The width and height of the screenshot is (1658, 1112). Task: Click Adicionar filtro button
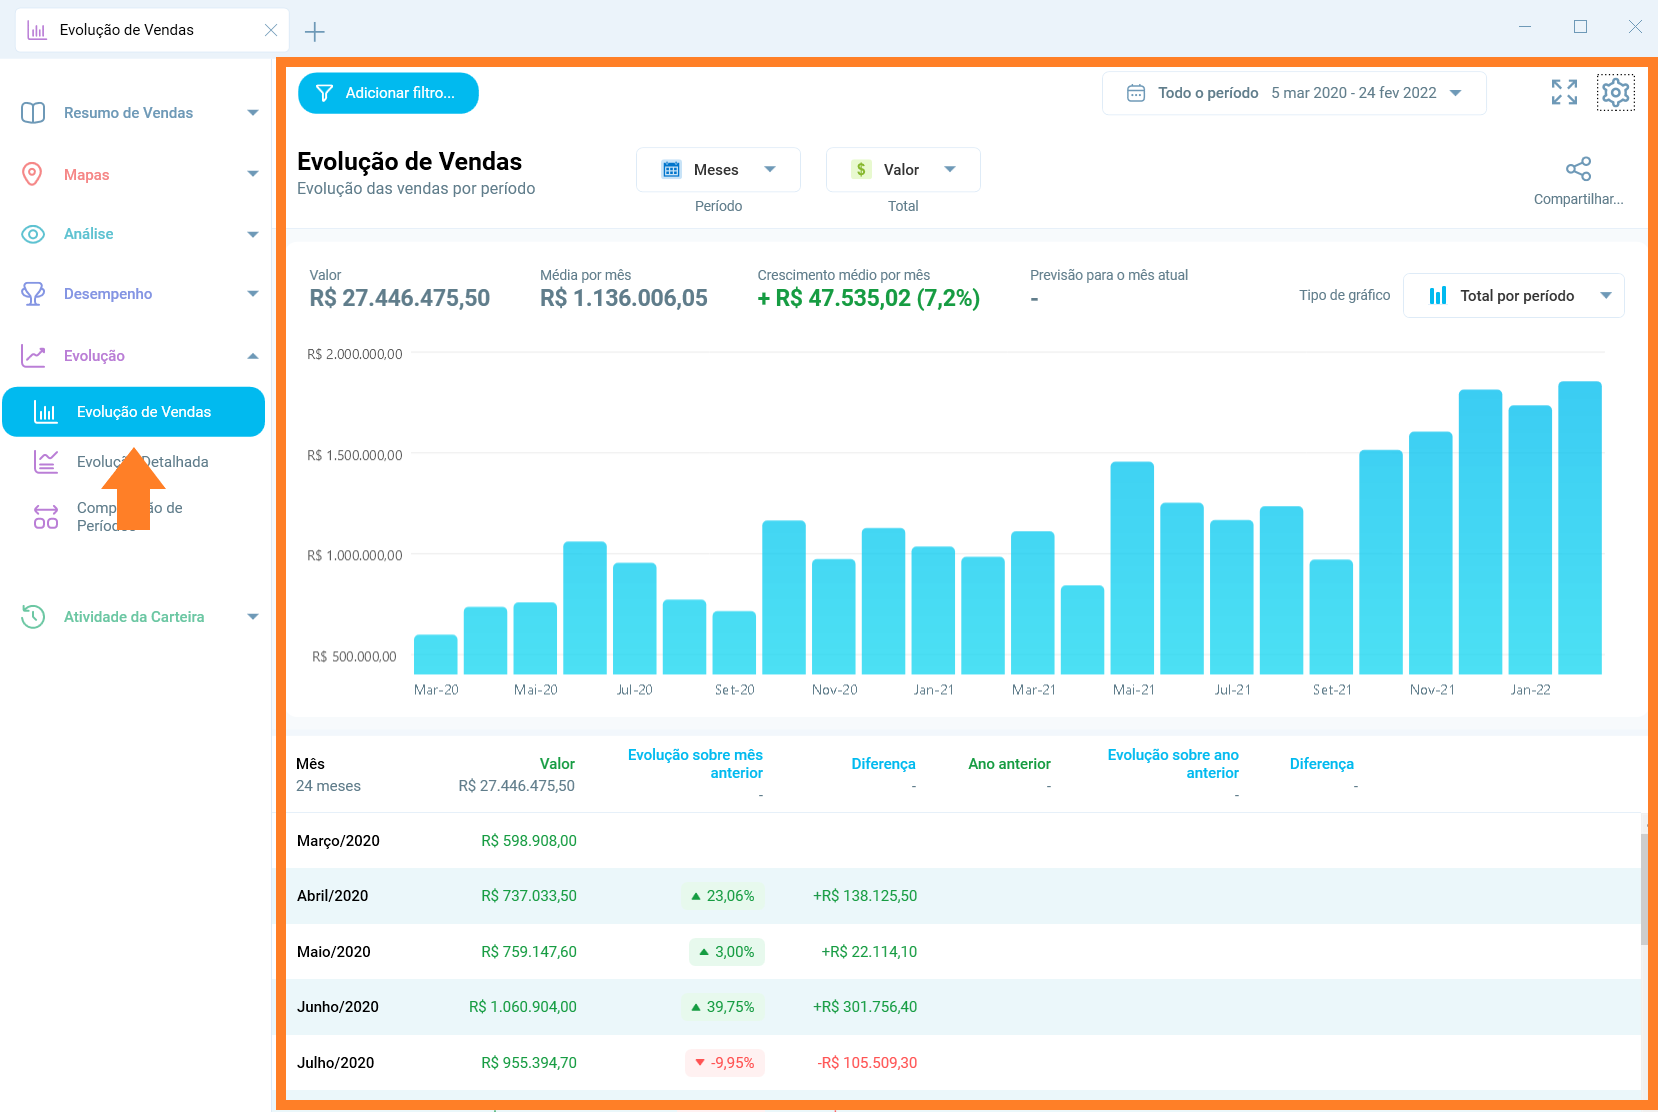(388, 93)
